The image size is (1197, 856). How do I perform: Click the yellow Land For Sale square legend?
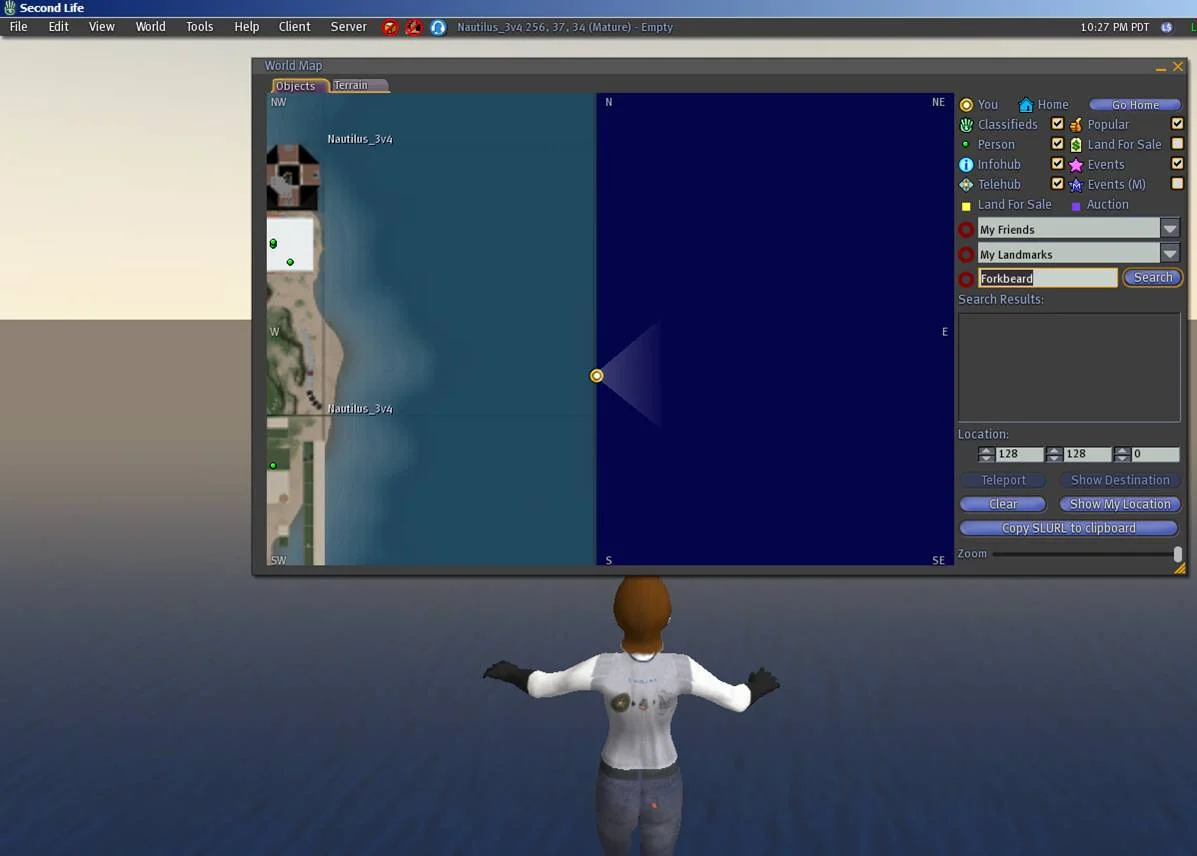point(966,206)
